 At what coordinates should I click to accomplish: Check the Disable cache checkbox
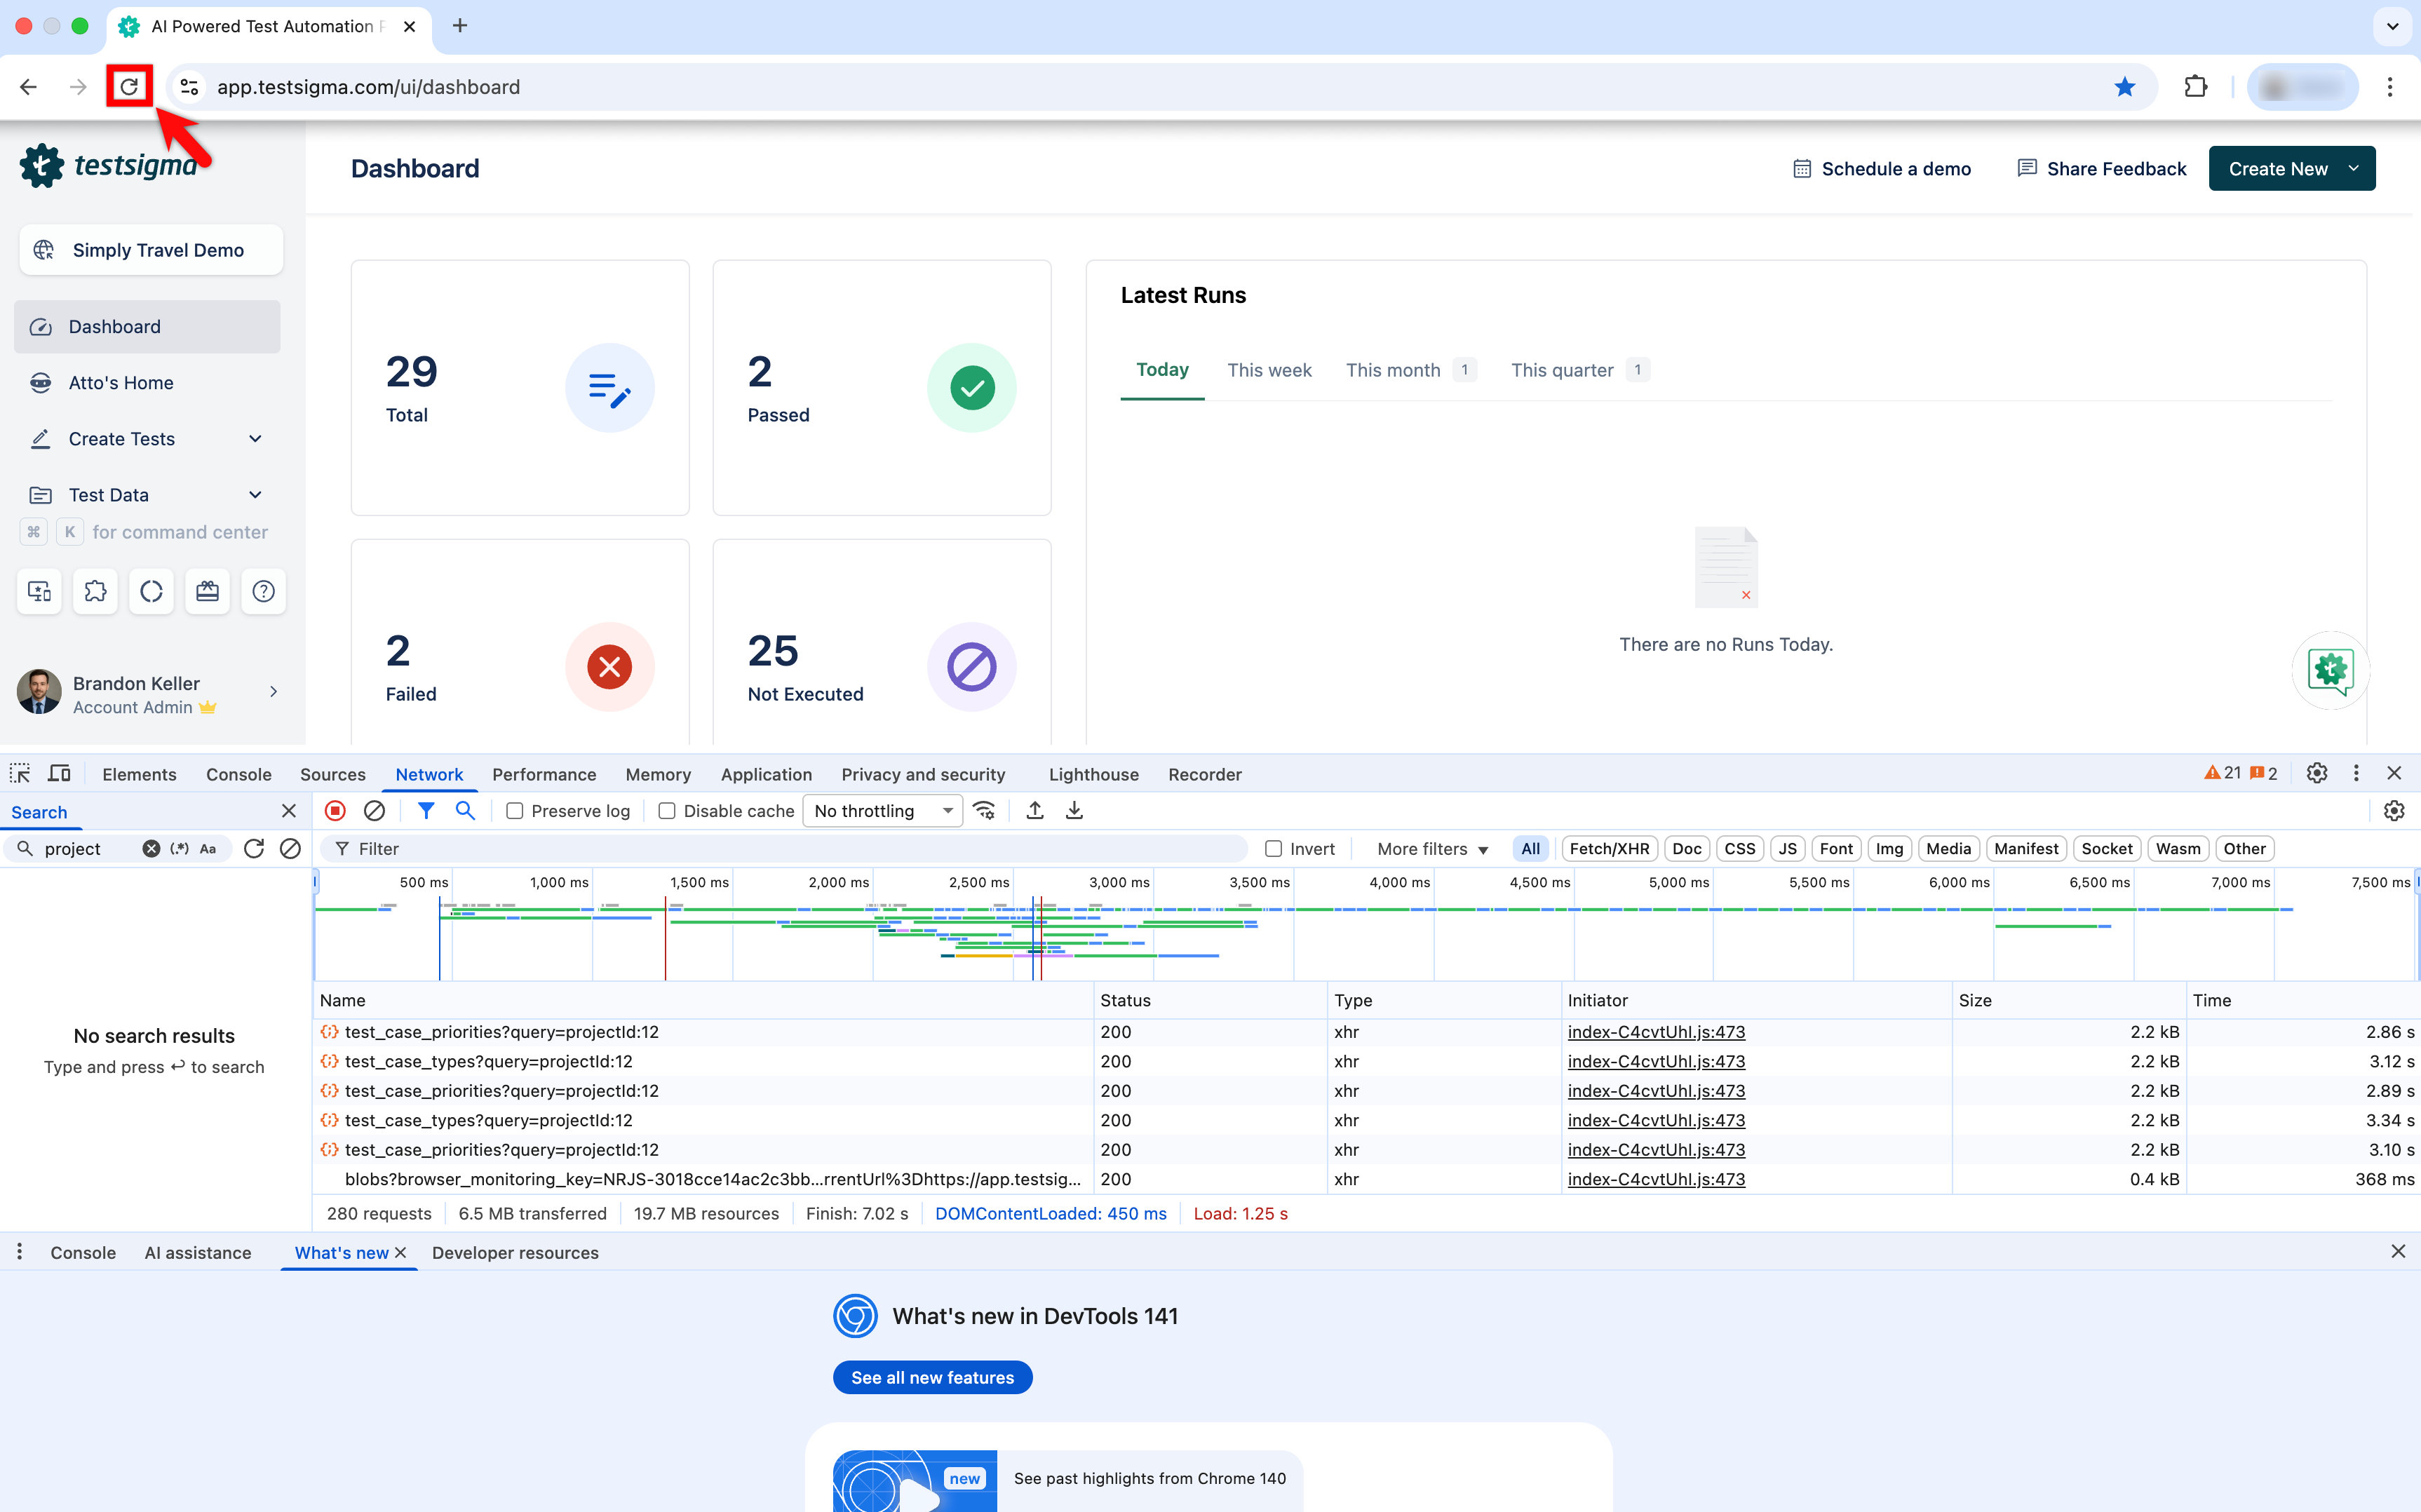667,811
